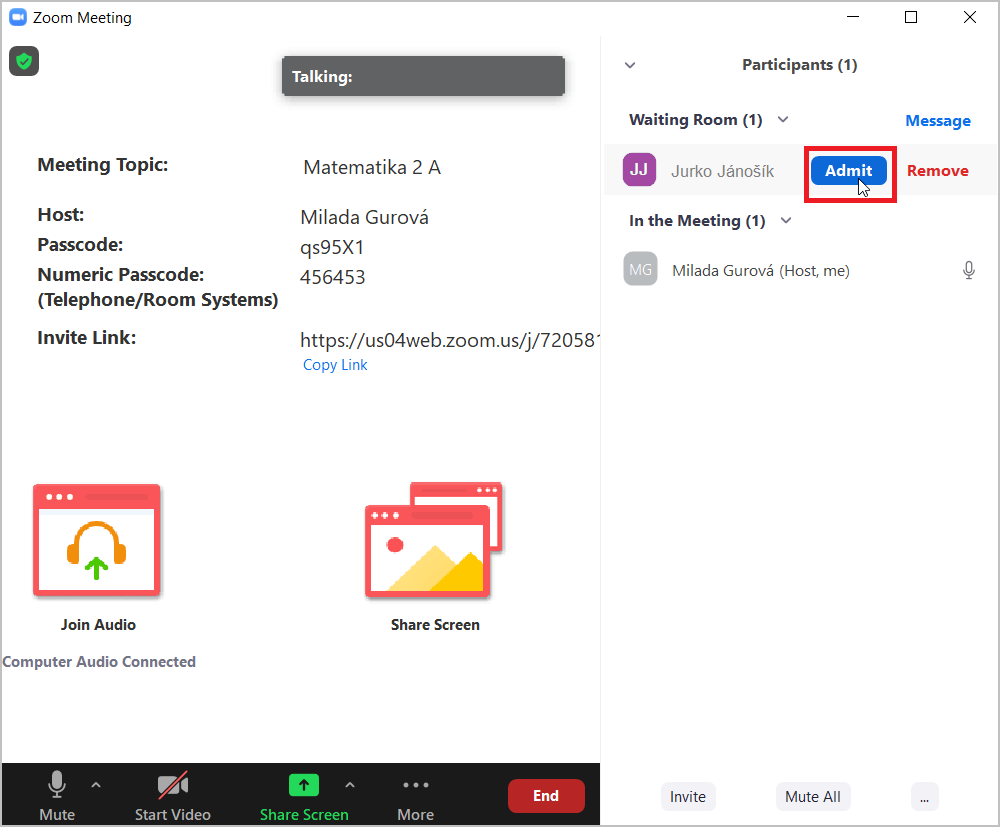Screen dimensions: 1000x827
Task: Collapse the In the Meeting section chevron
Action: point(786,221)
